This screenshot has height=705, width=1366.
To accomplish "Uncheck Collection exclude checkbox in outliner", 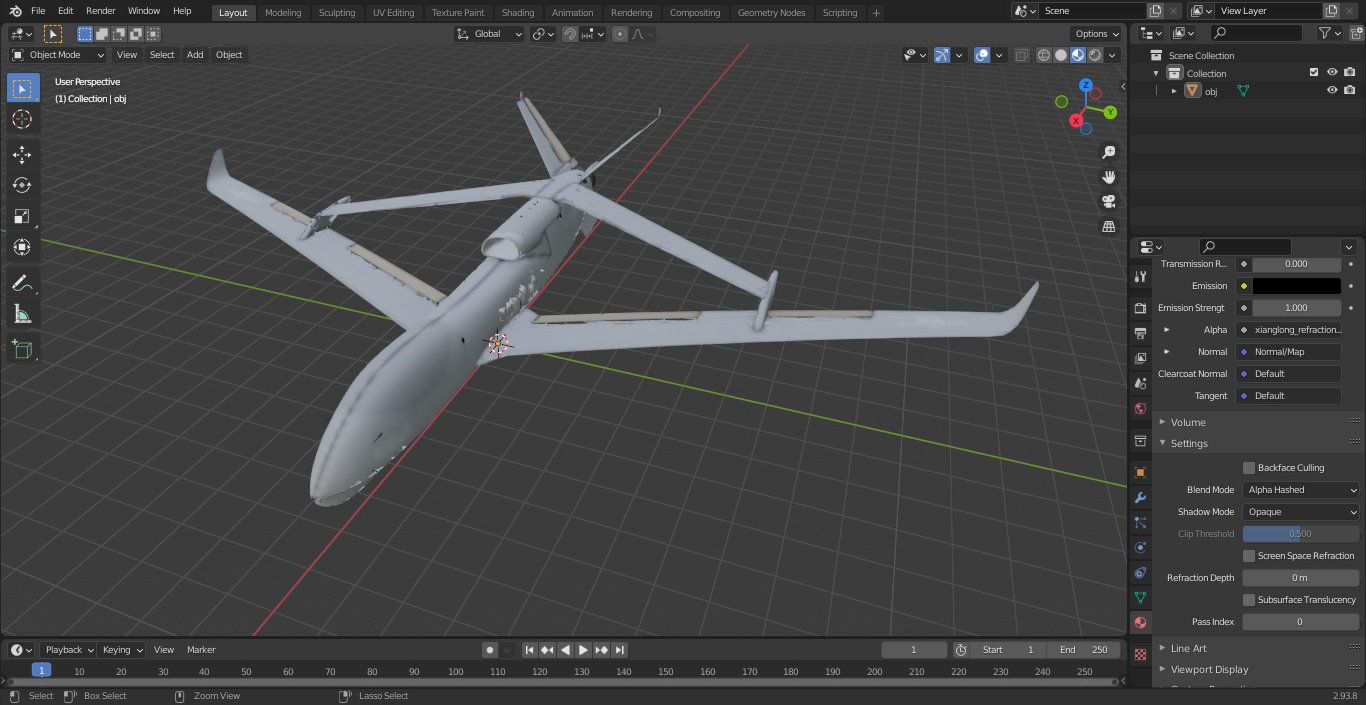I will pos(1314,72).
